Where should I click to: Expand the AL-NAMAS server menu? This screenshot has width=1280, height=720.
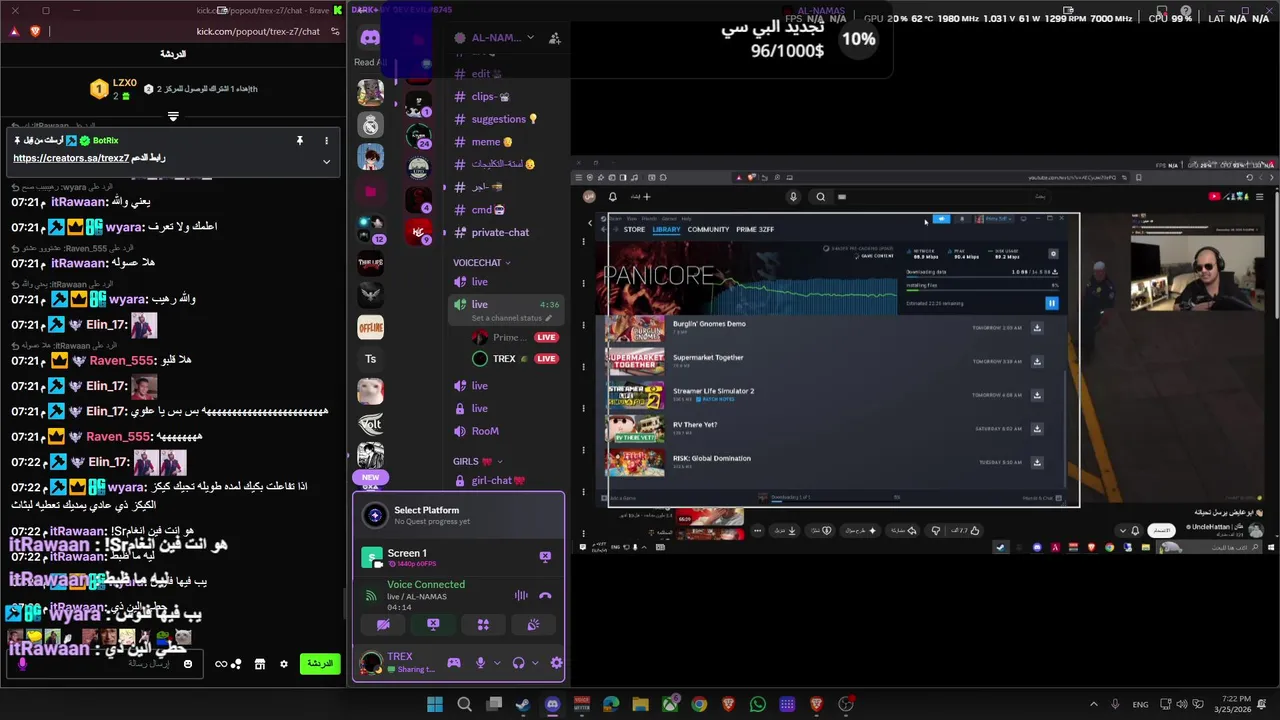[530, 38]
